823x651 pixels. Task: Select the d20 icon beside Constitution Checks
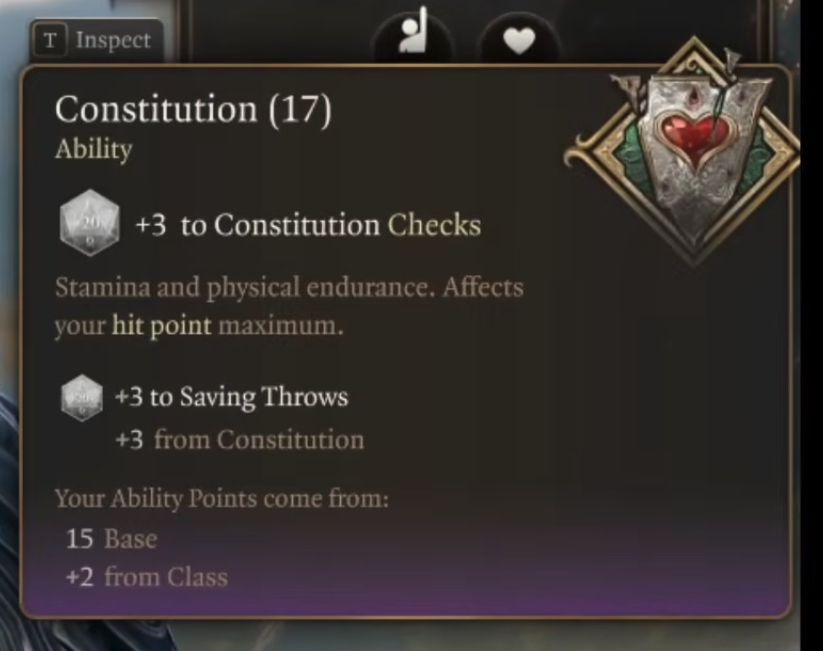tap(90, 222)
